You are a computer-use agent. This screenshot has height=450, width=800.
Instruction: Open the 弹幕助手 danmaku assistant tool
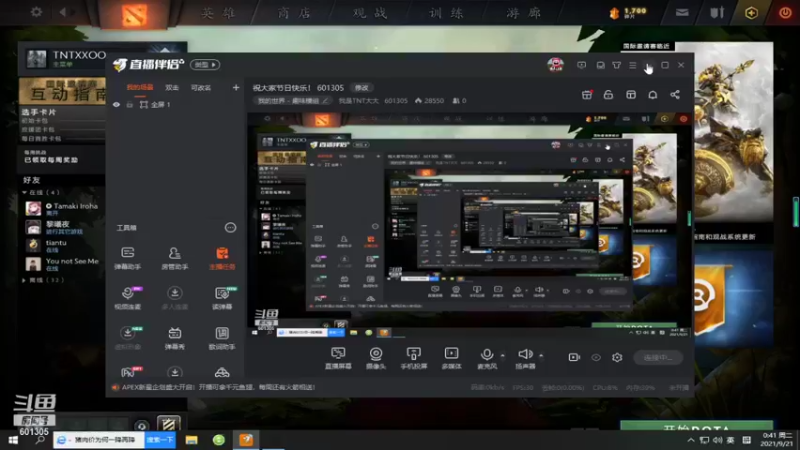[128, 258]
